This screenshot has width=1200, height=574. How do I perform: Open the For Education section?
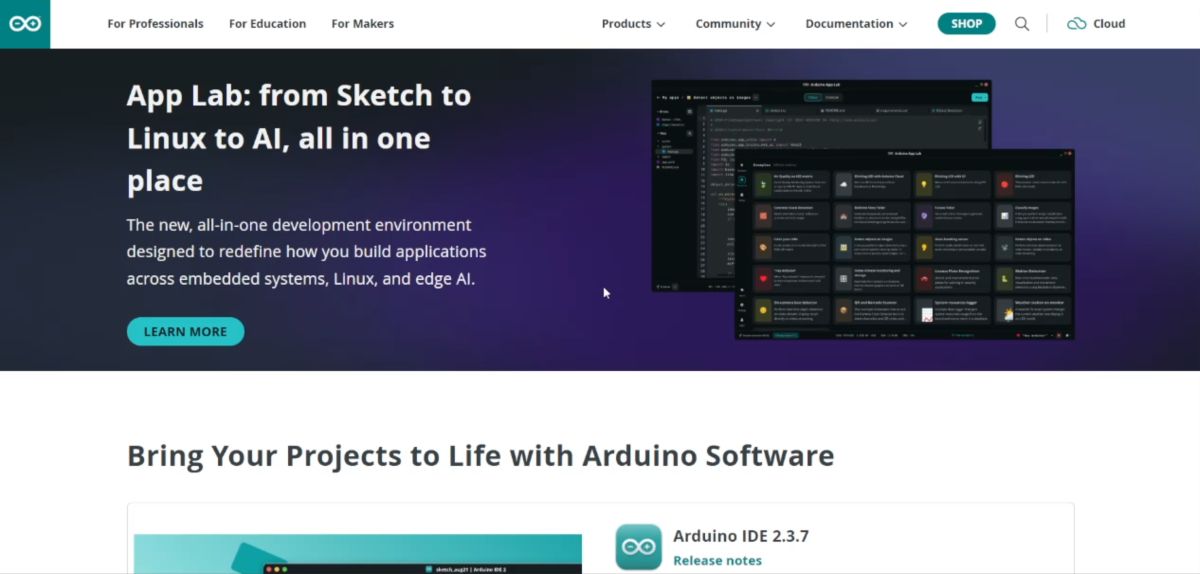click(267, 24)
